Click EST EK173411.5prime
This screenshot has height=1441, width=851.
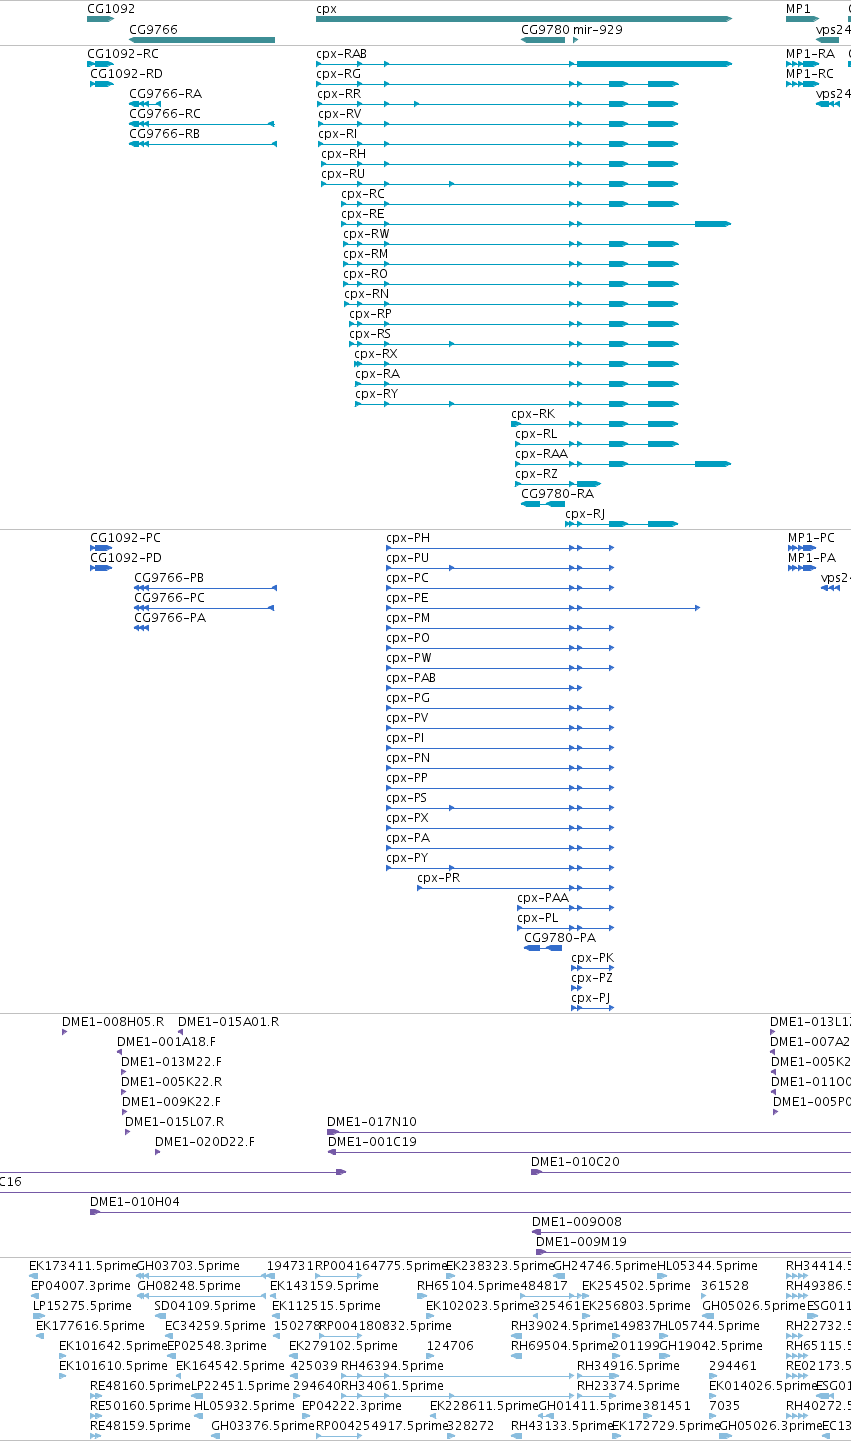click(83, 1266)
